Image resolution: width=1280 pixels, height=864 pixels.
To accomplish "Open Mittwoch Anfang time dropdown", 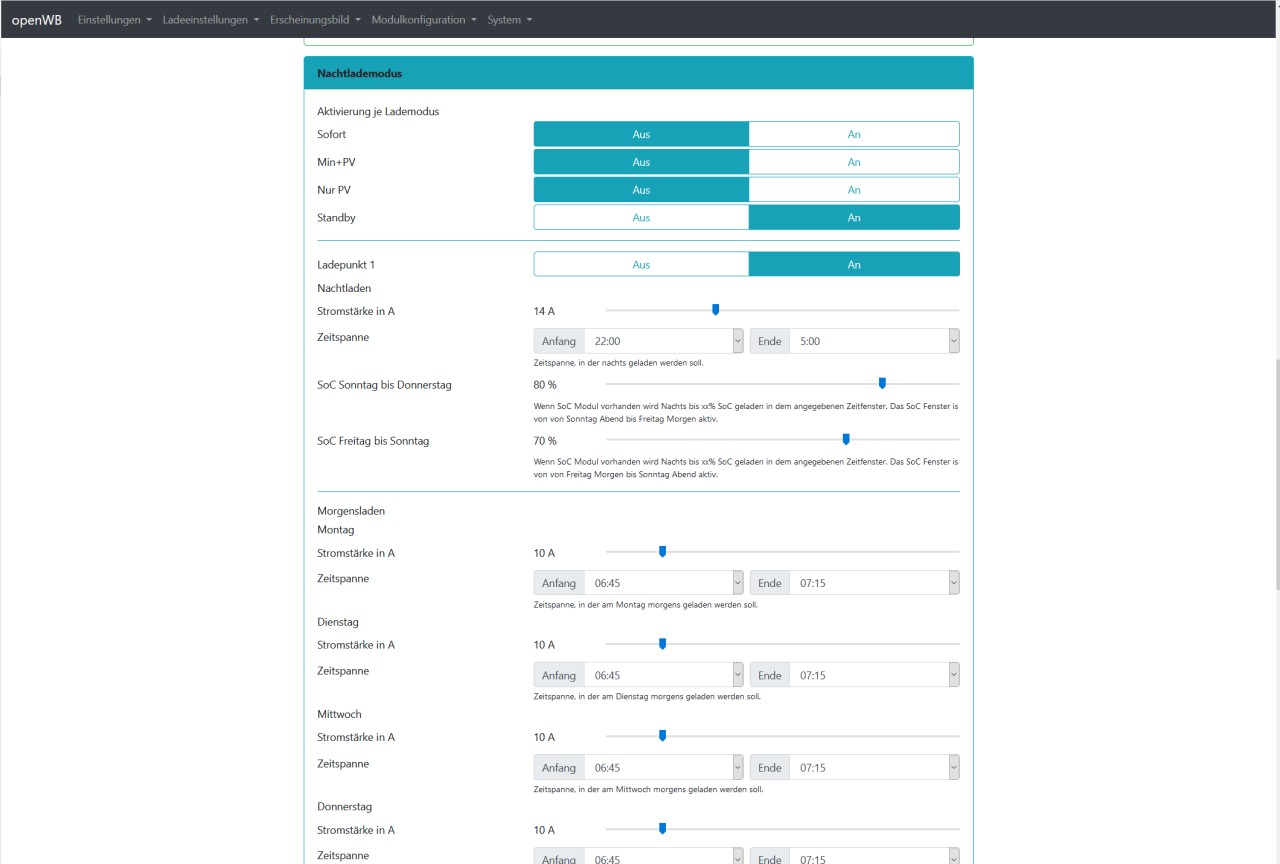I will tap(663, 768).
